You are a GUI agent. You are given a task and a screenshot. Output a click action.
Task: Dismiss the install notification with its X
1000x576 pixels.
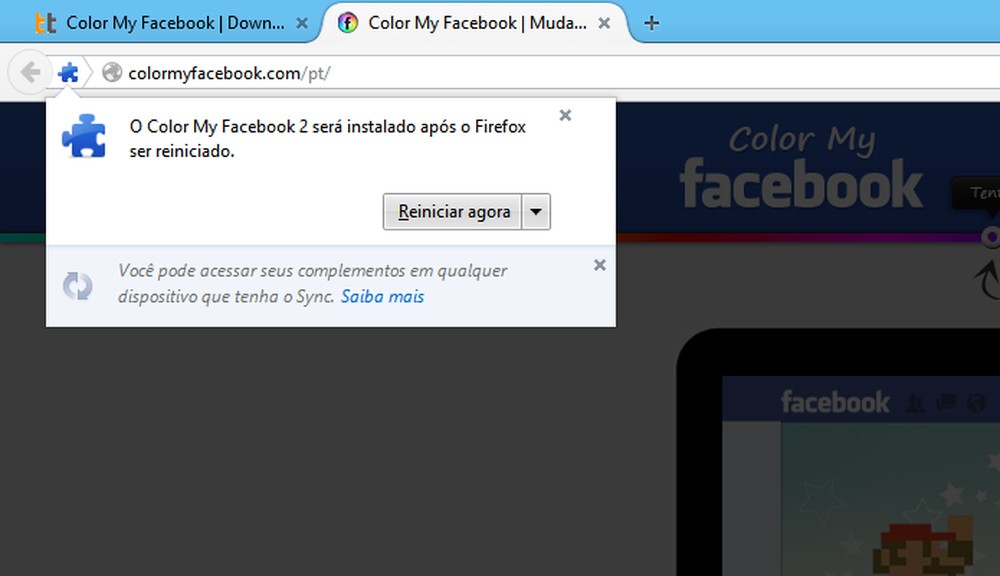click(565, 115)
